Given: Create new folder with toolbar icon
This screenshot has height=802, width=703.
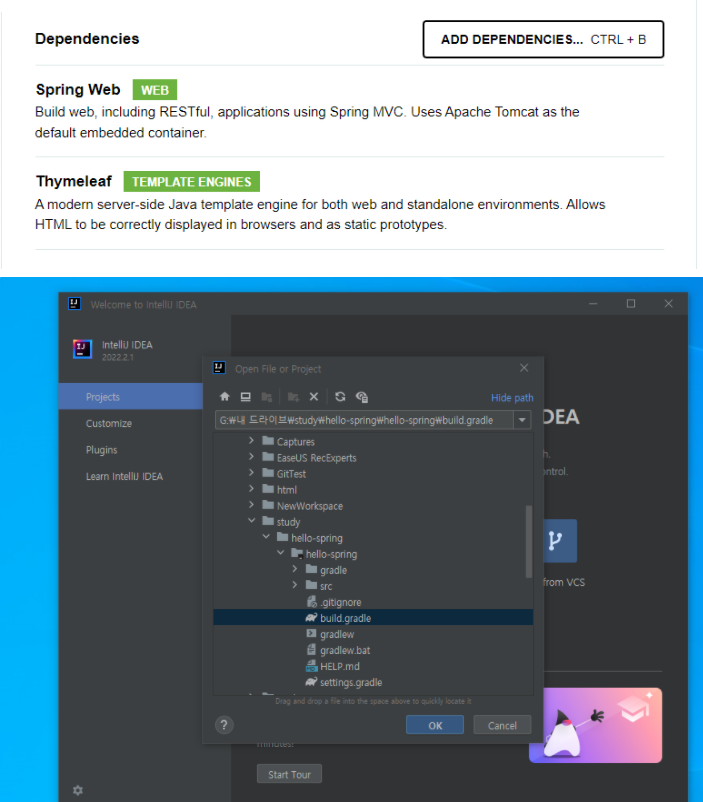Looking at the screenshot, I should pyautogui.click(x=293, y=397).
